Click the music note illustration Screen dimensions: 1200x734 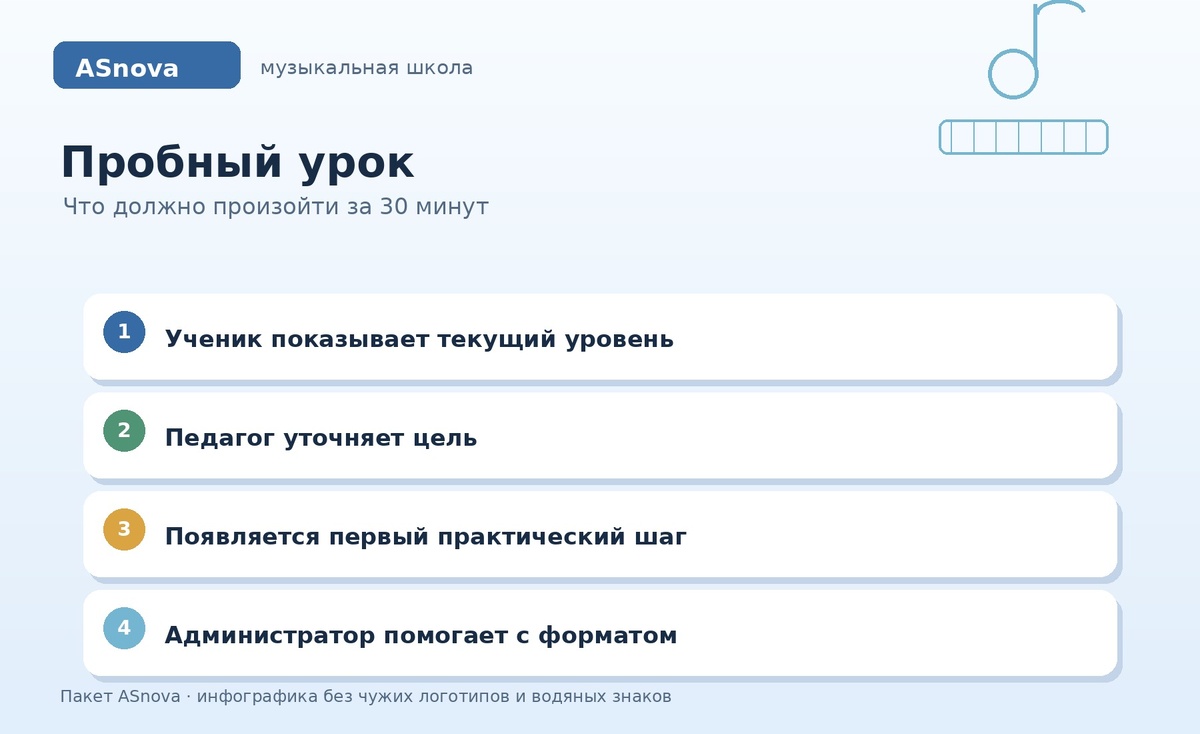pyautogui.click(x=1035, y=49)
